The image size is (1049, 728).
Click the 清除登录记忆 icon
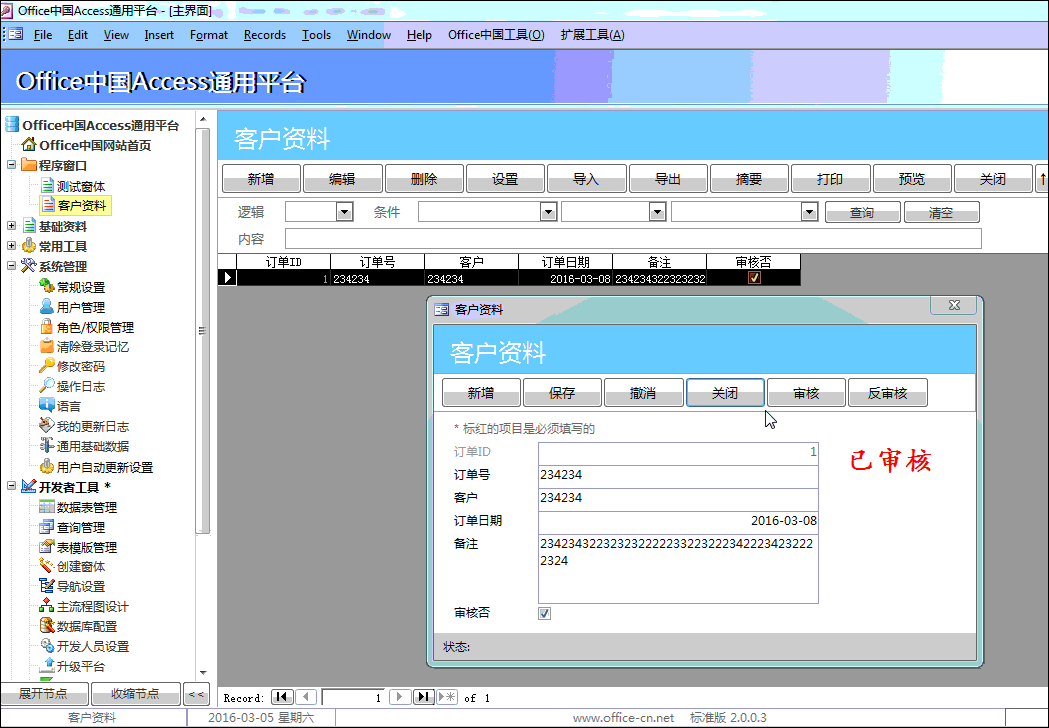click(47, 346)
